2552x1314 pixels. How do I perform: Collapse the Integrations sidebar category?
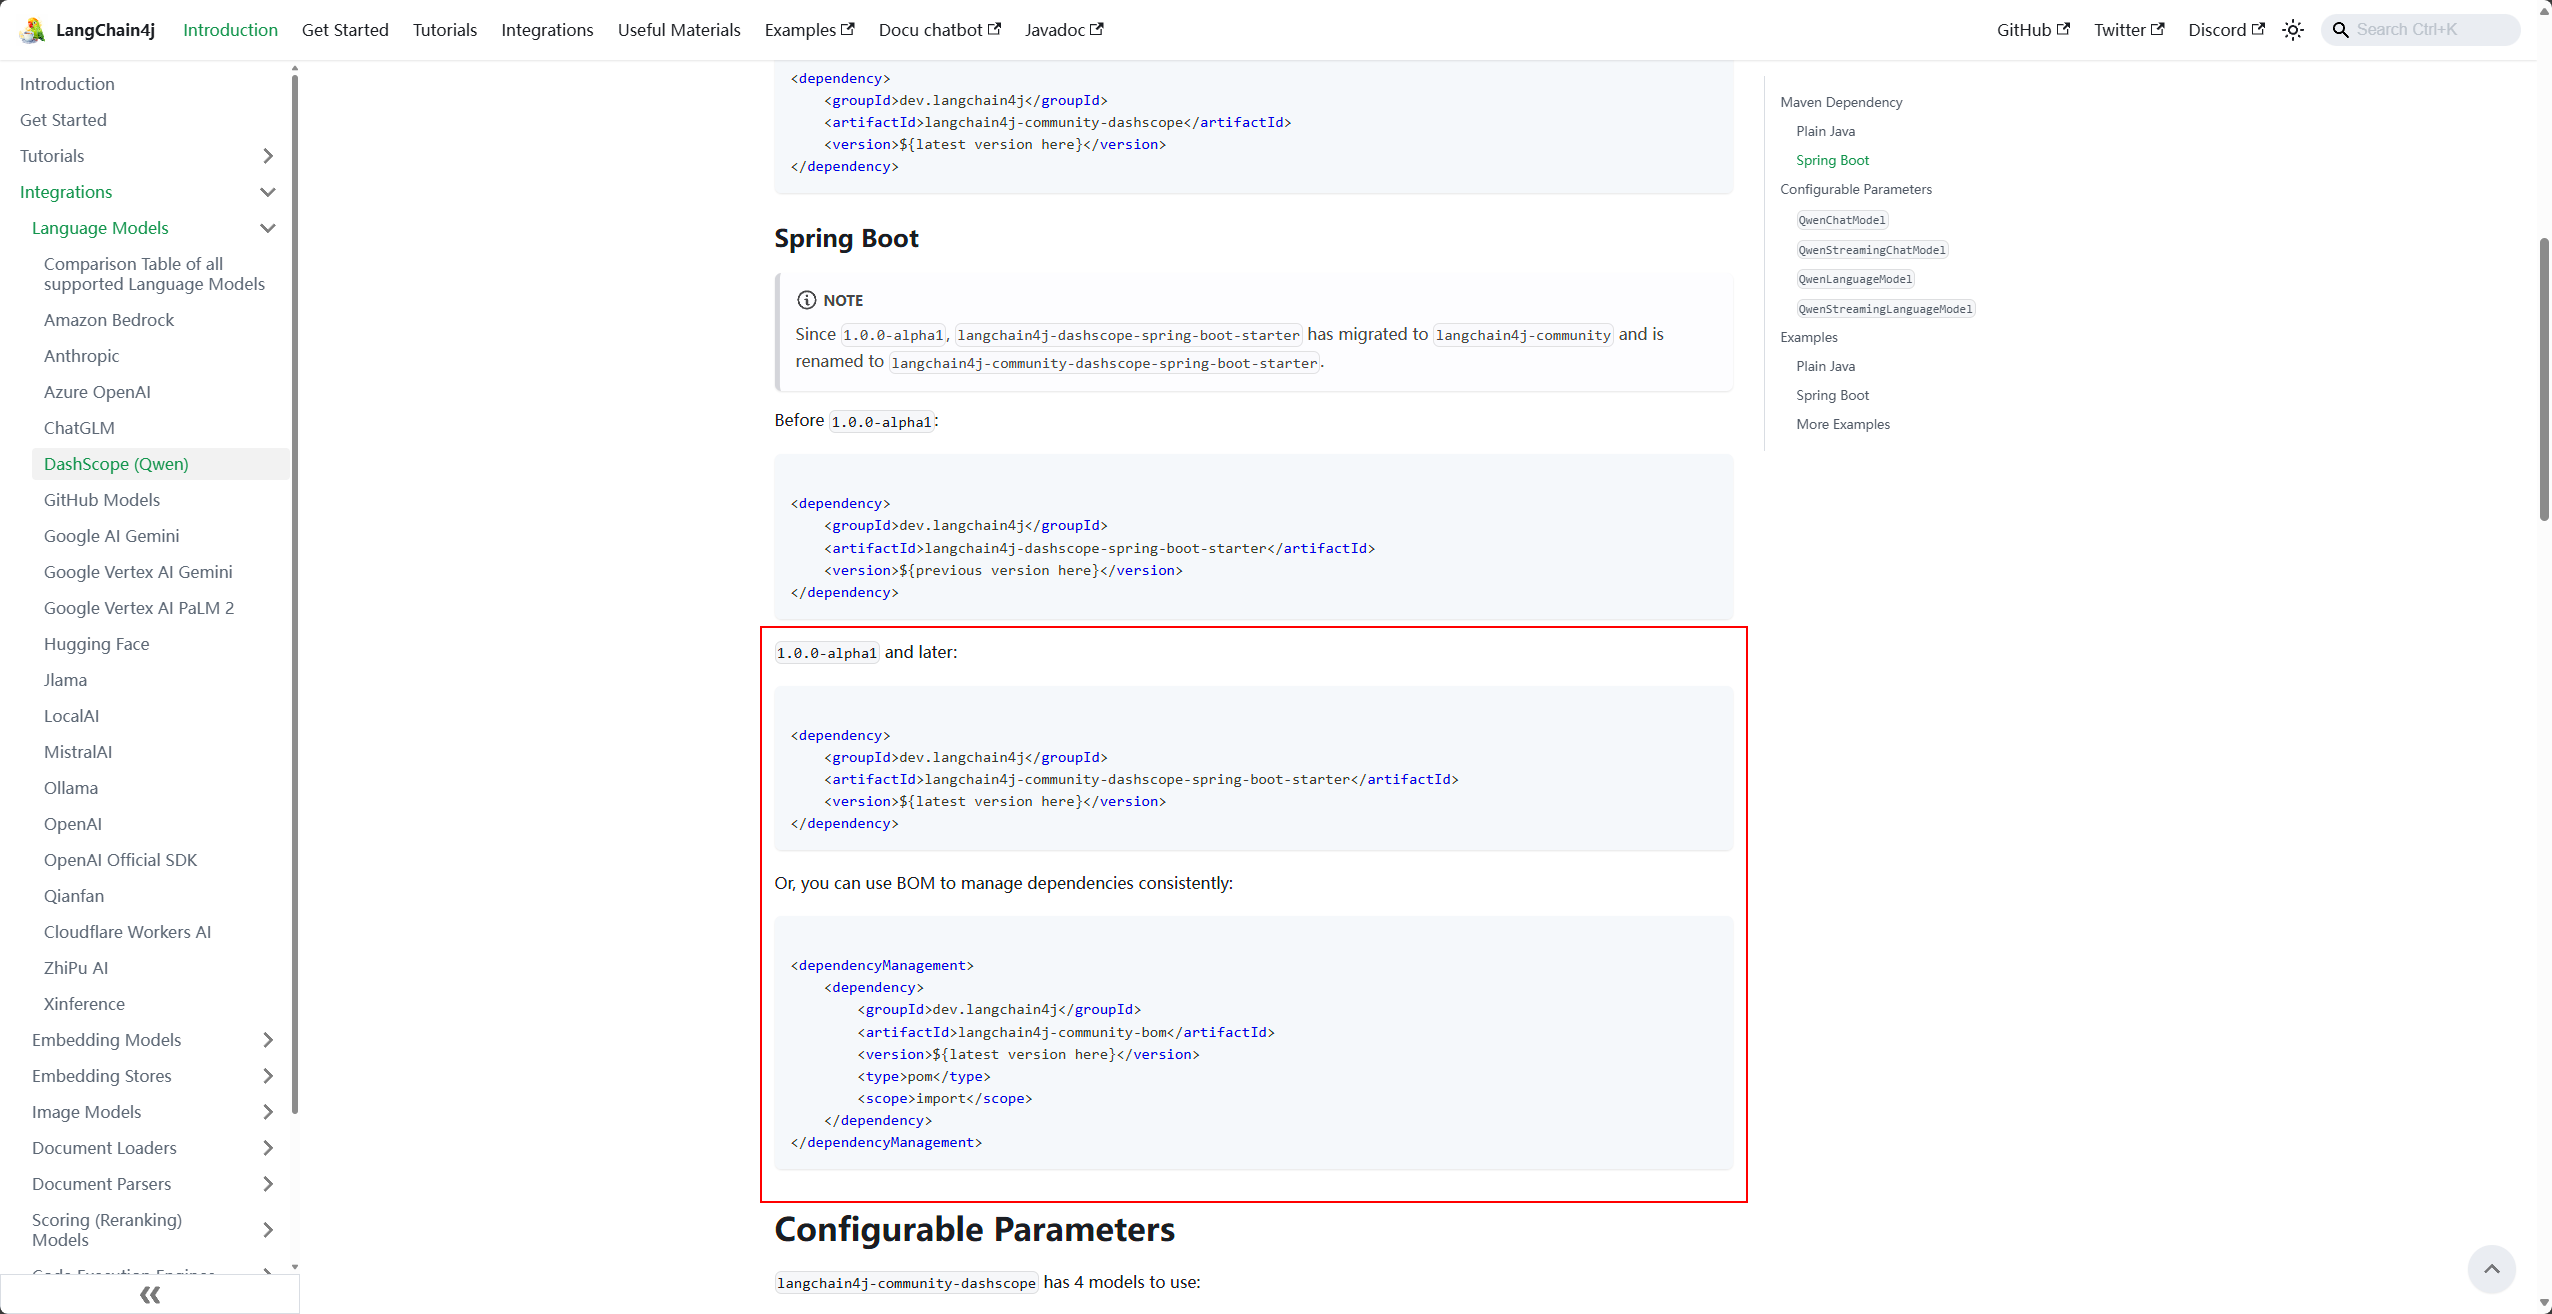pyautogui.click(x=267, y=192)
